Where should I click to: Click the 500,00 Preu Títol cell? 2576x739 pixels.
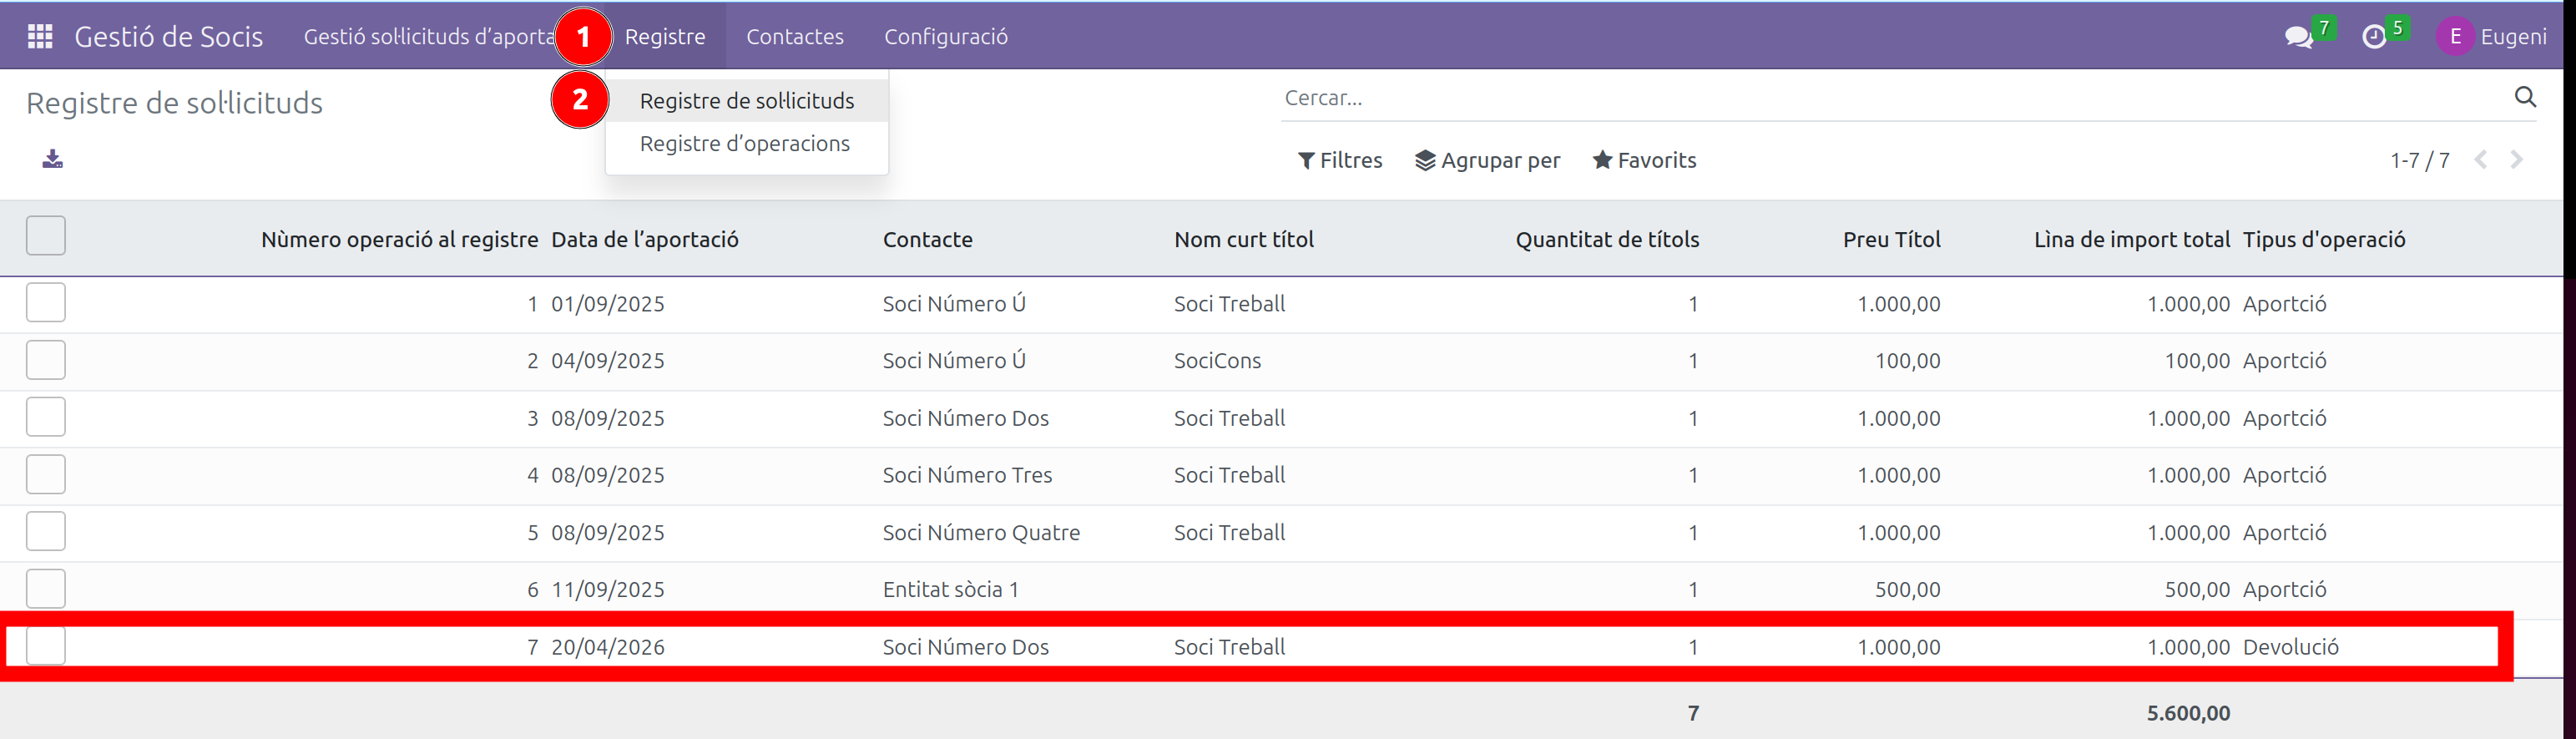[x=1908, y=590]
